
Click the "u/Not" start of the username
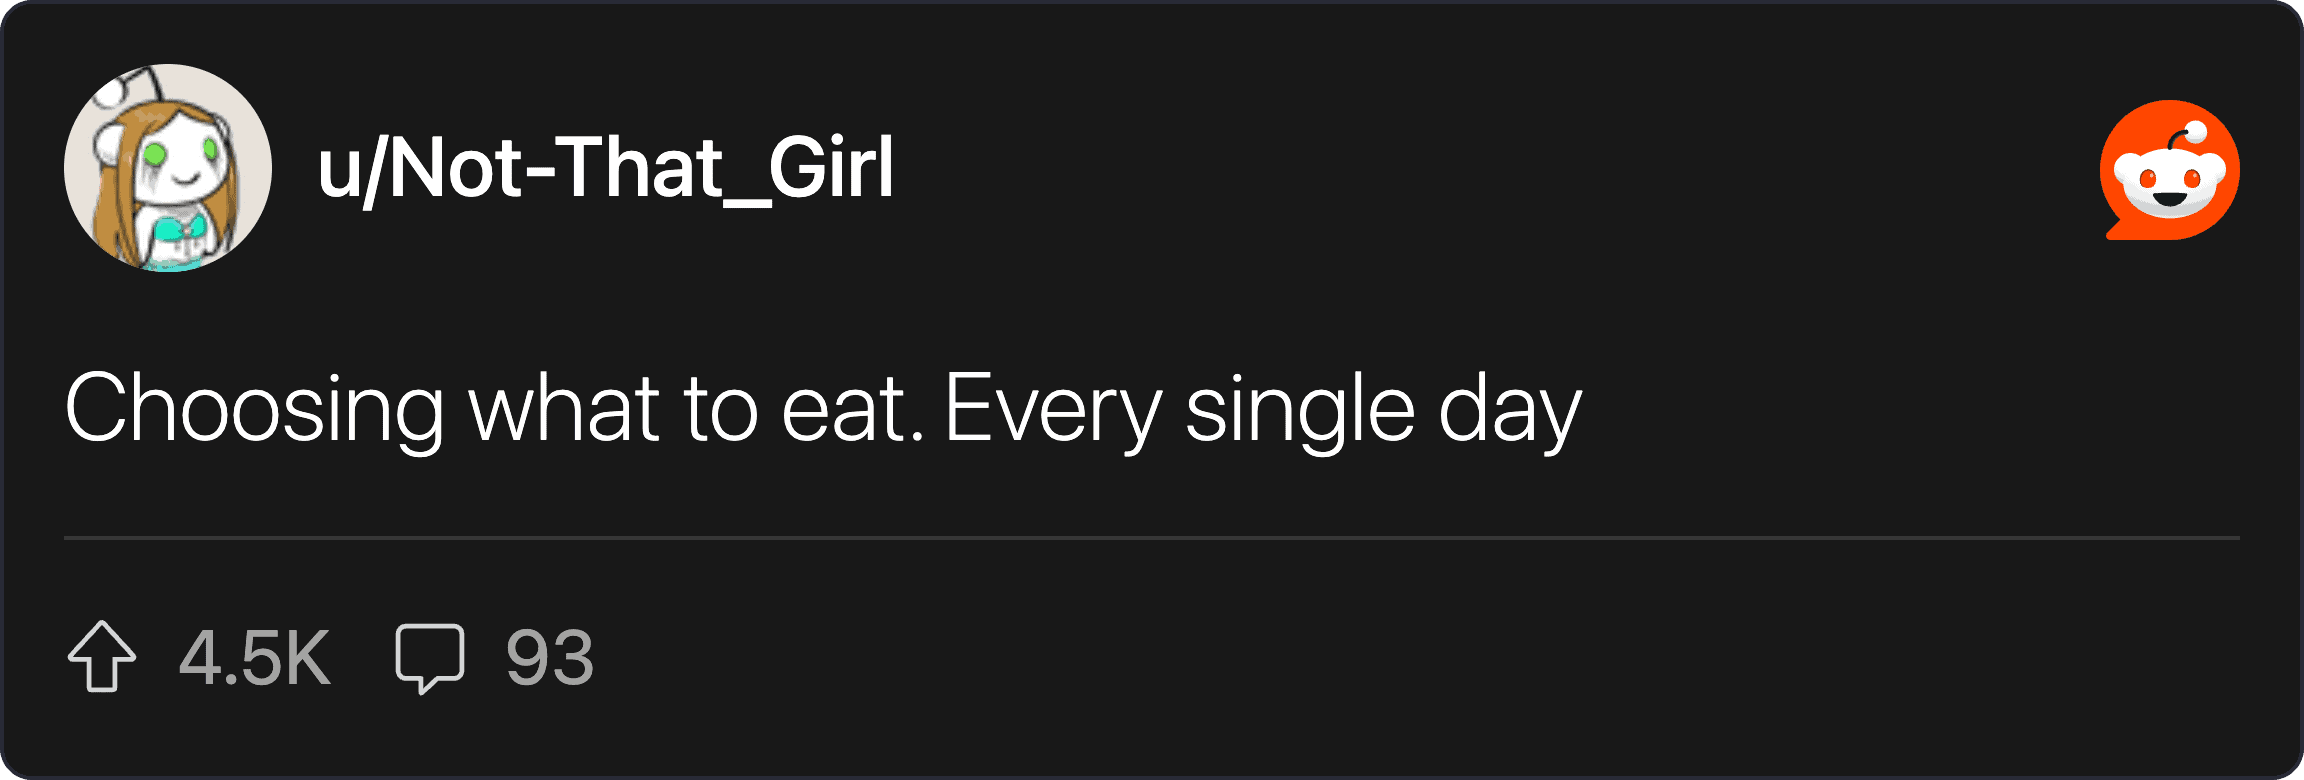[x=418, y=168]
